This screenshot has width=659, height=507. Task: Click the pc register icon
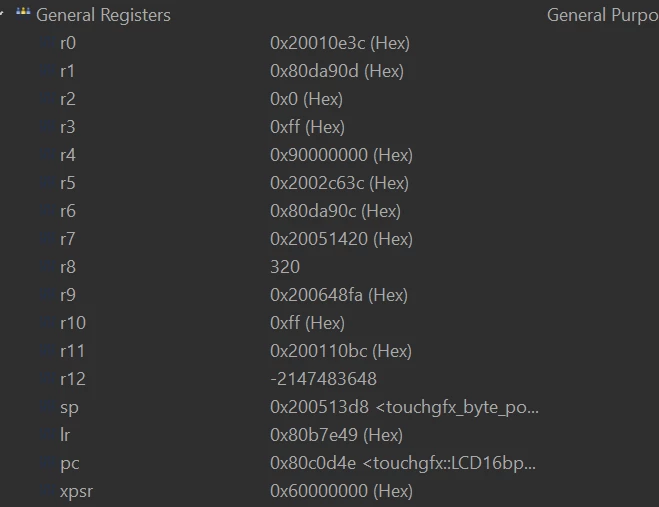tap(48, 463)
